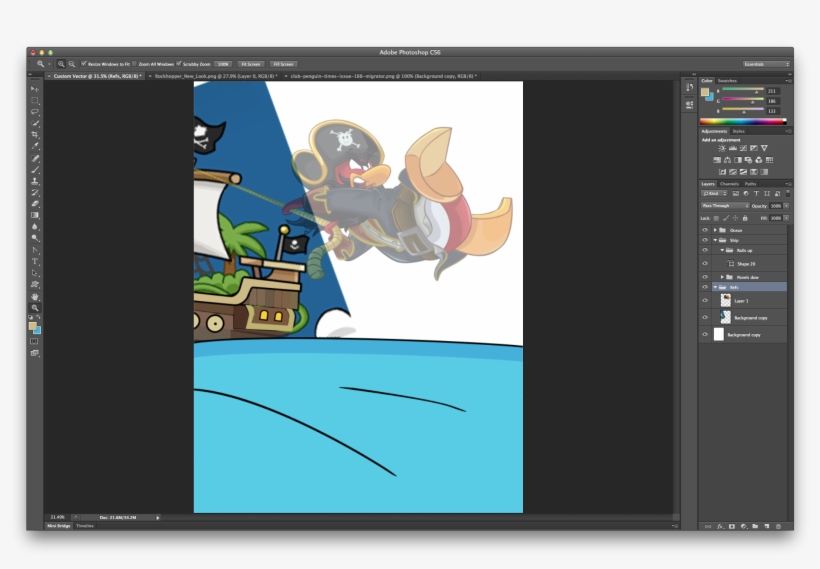The image size is (820, 569).
Task: Click the delete layer trash icon
Action: pyautogui.click(x=778, y=526)
